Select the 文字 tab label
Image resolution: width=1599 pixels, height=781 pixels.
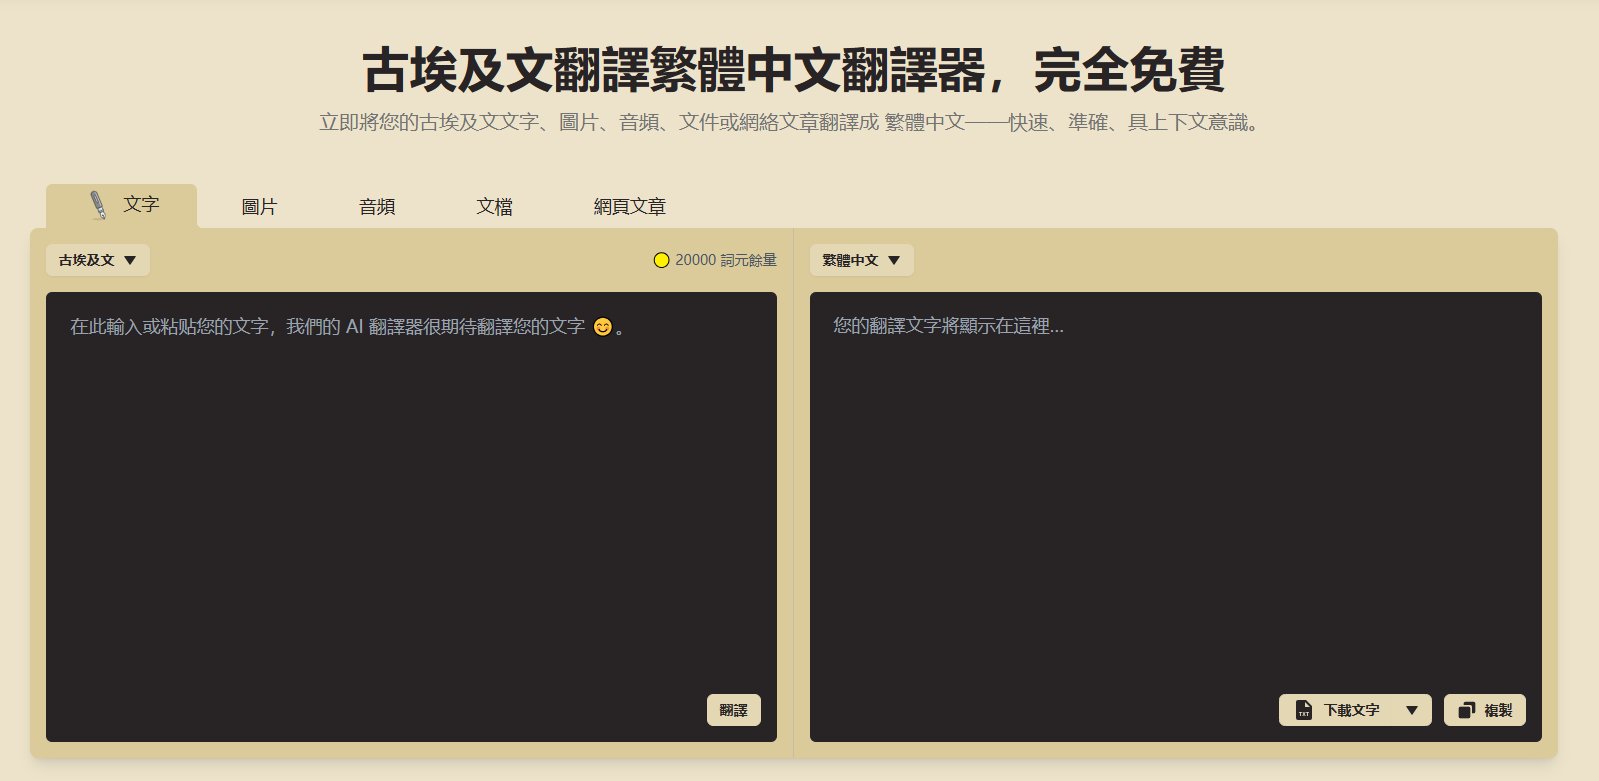pos(141,205)
